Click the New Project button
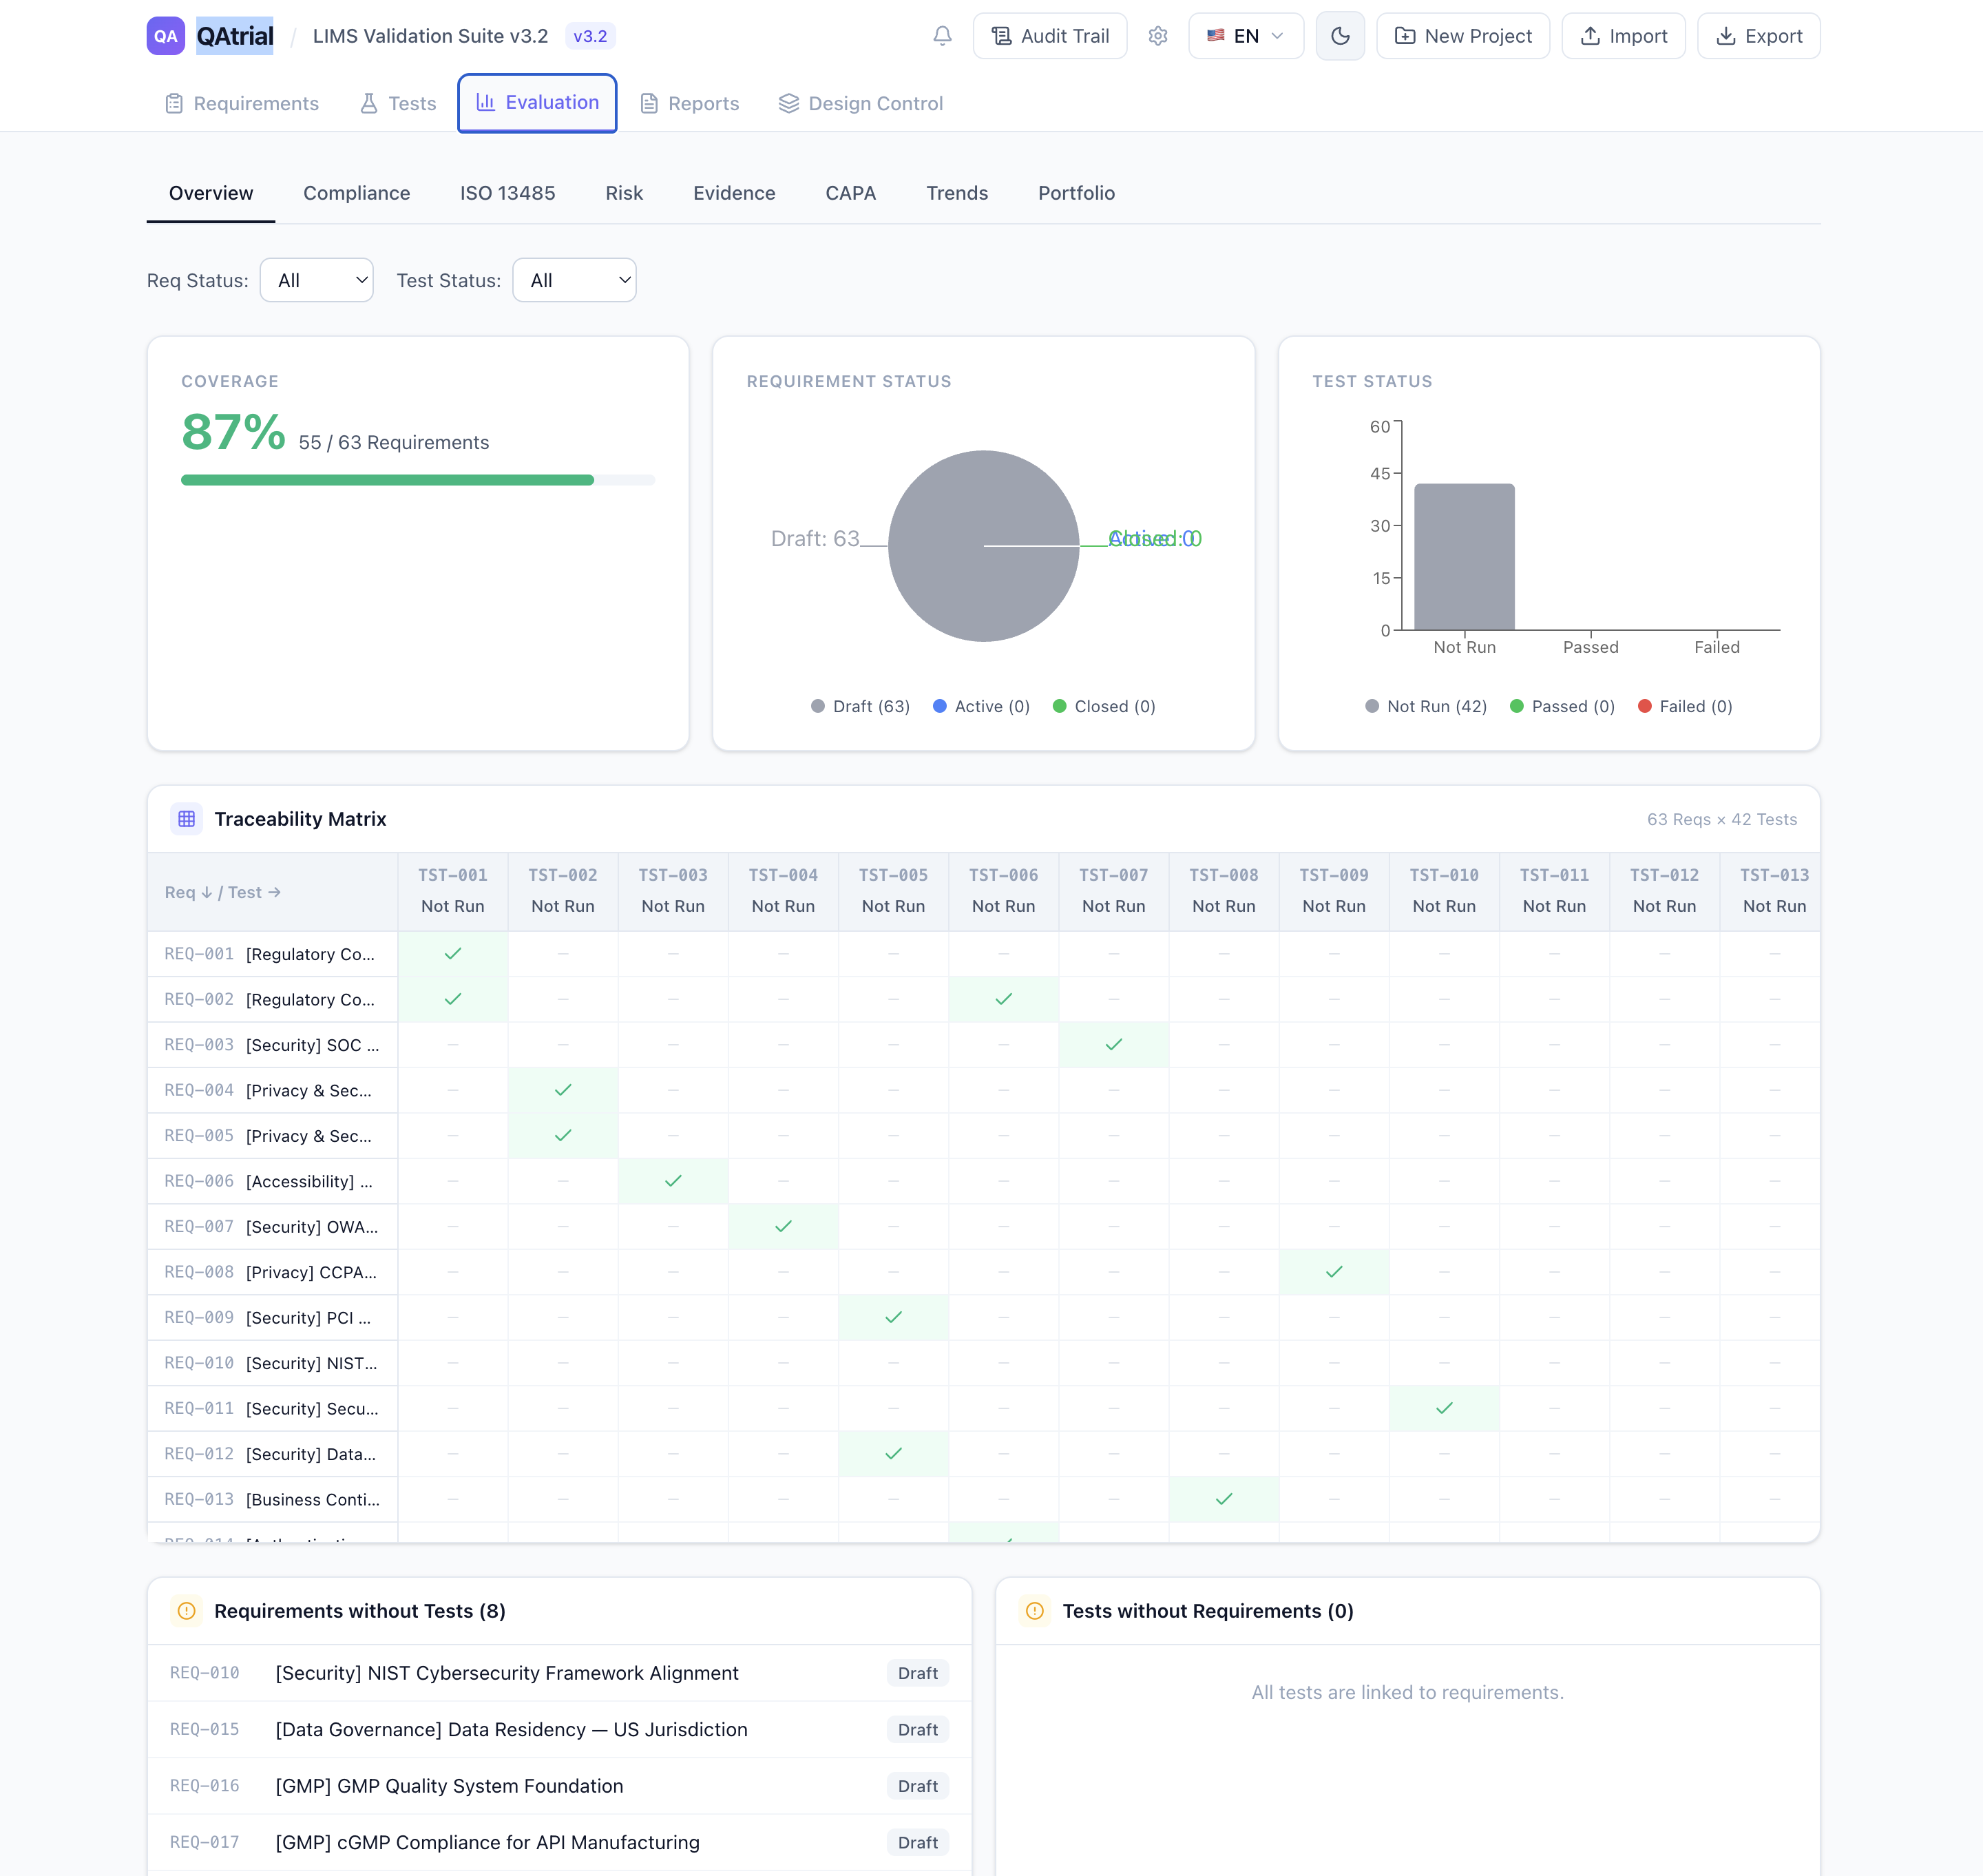The width and height of the screenshot is (1983, 1876). 1463,36
